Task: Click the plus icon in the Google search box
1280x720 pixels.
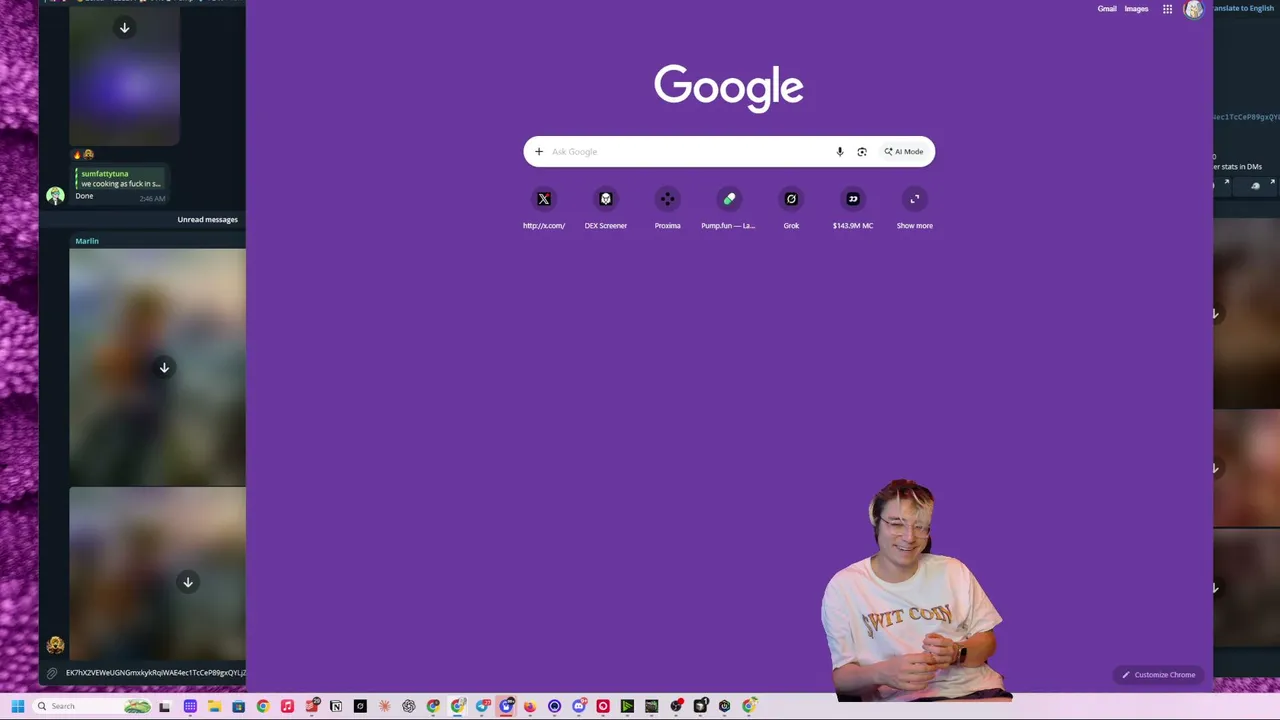Action: click(538, 152)
